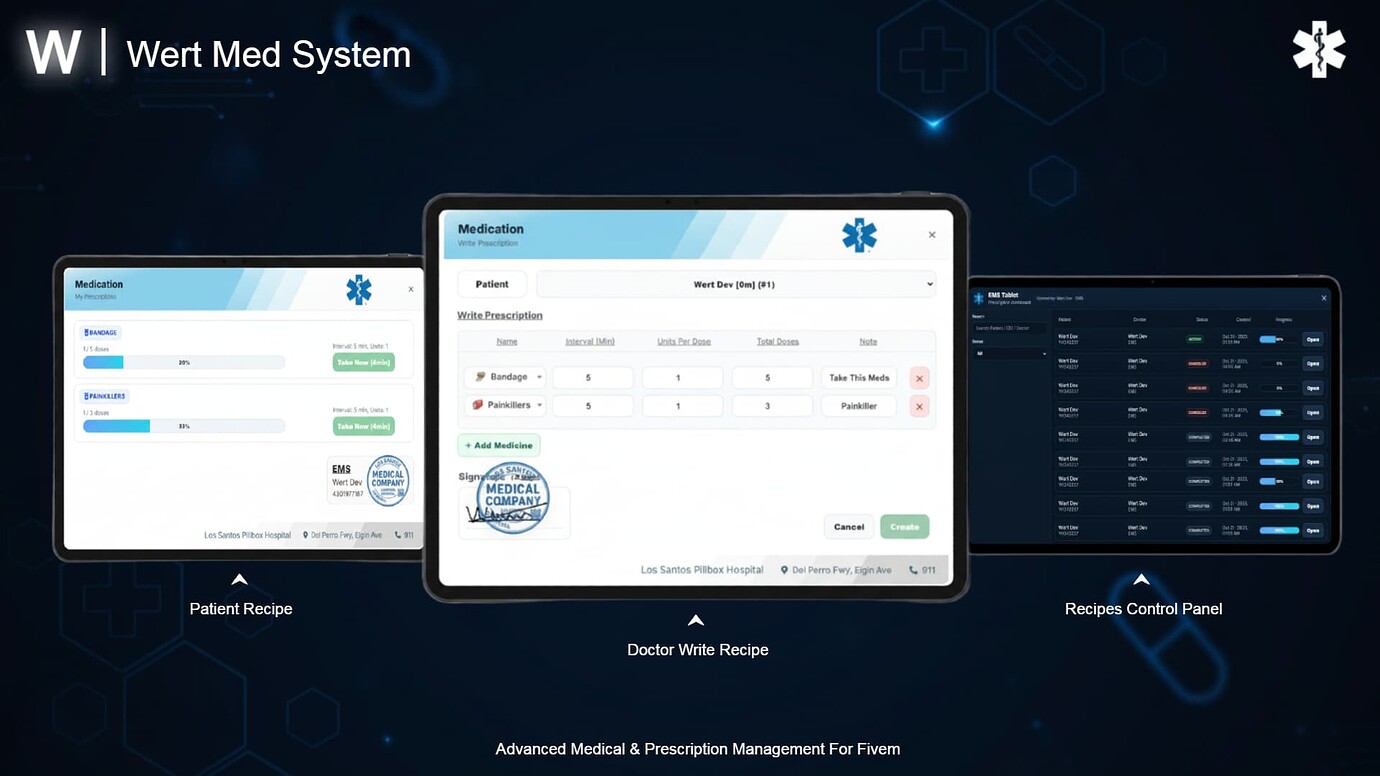Click the pill icon next to BANDAGE label
Viewport: 1380px width, 776px height.
85,332
